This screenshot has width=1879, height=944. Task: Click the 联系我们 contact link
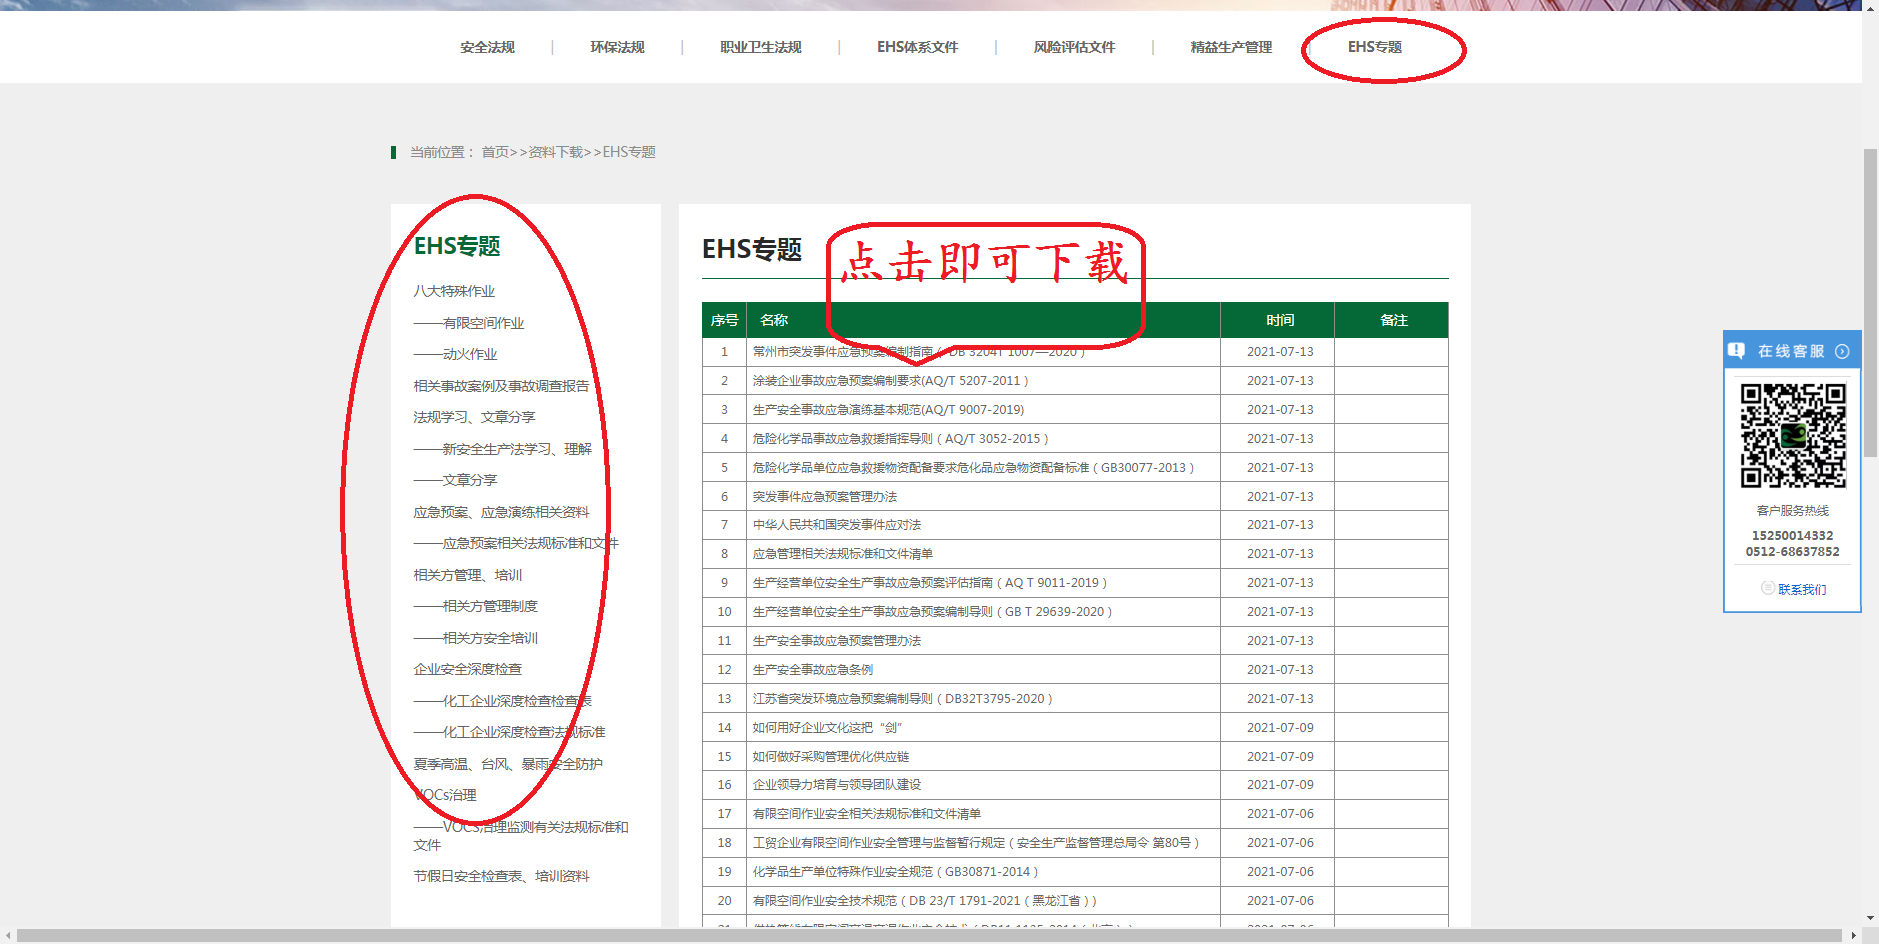pos(1801,589)
